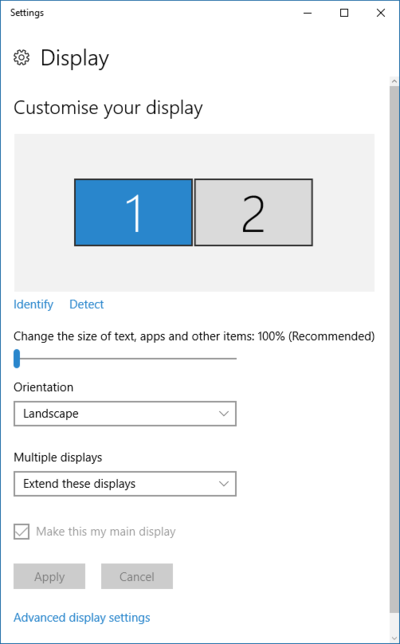This screenshot has width=400, height=644.
Task: Click the Orientation label text
Action: (x=44, y=387)
